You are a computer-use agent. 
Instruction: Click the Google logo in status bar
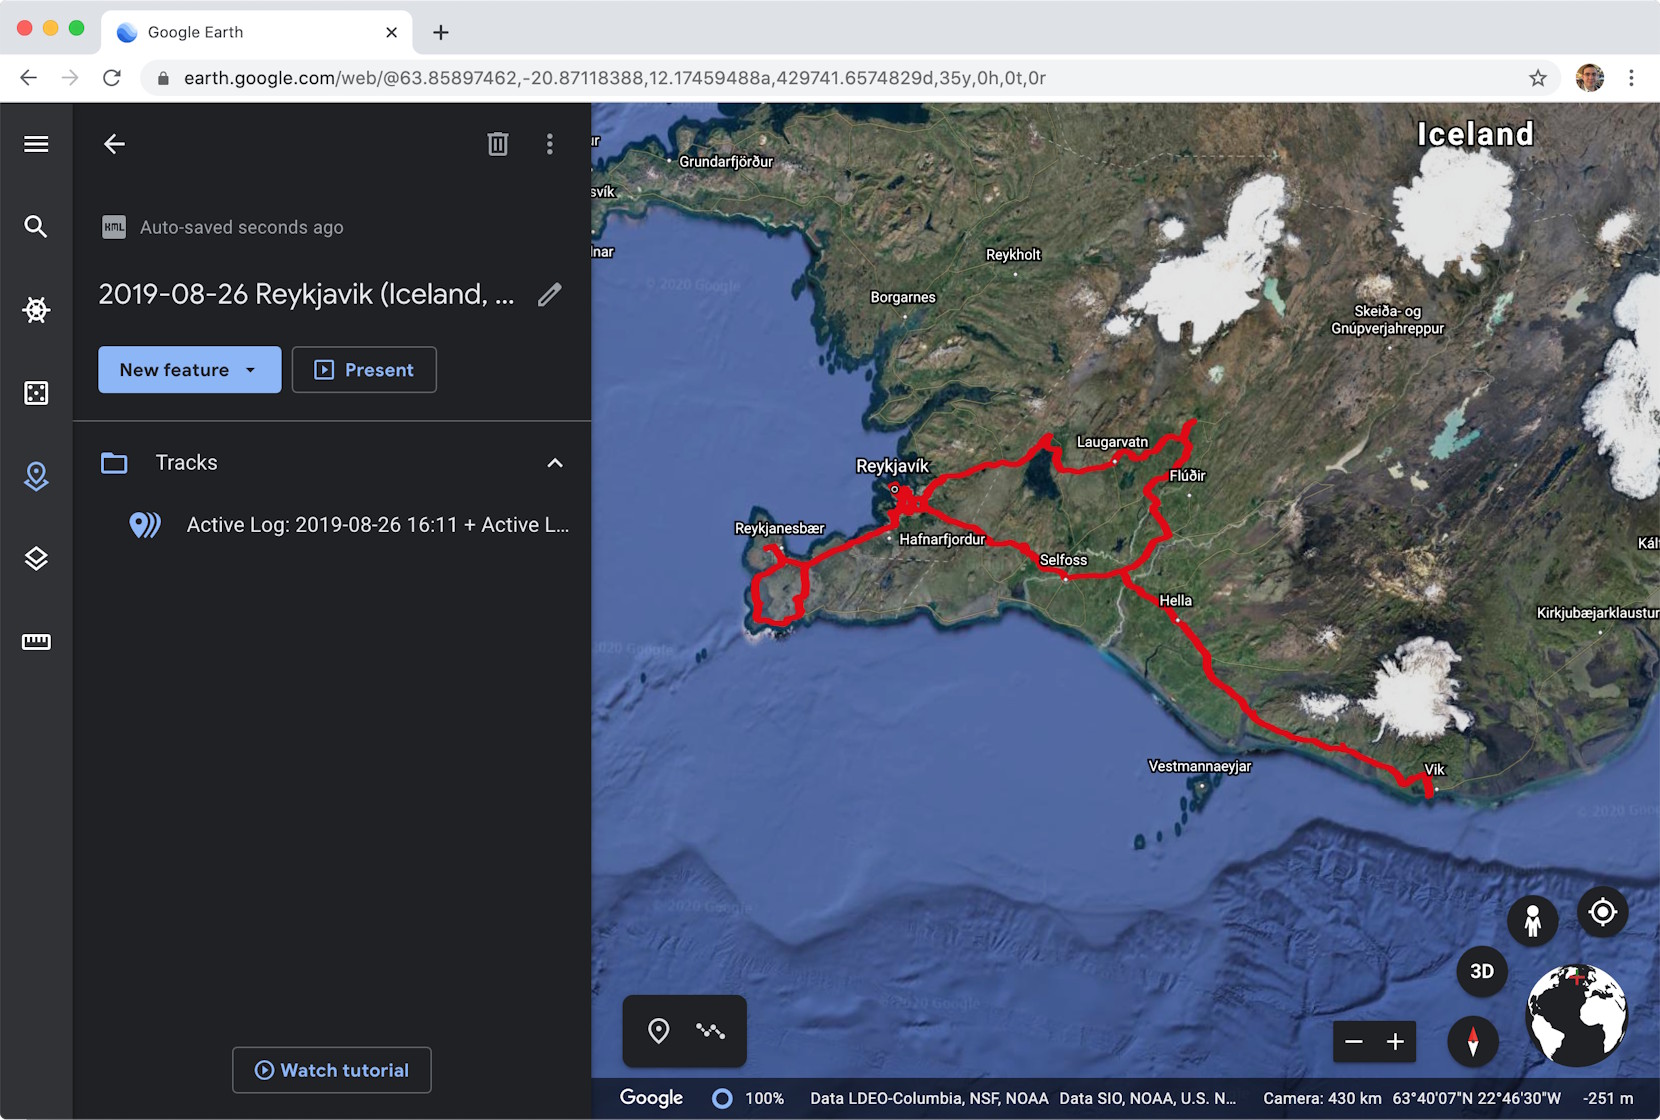[651, 1098]
